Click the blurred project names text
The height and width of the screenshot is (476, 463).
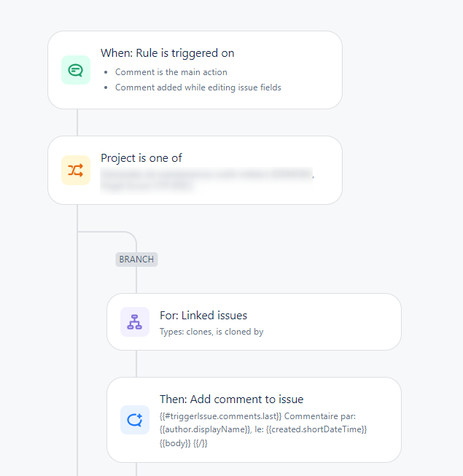(x=207, y=179)
